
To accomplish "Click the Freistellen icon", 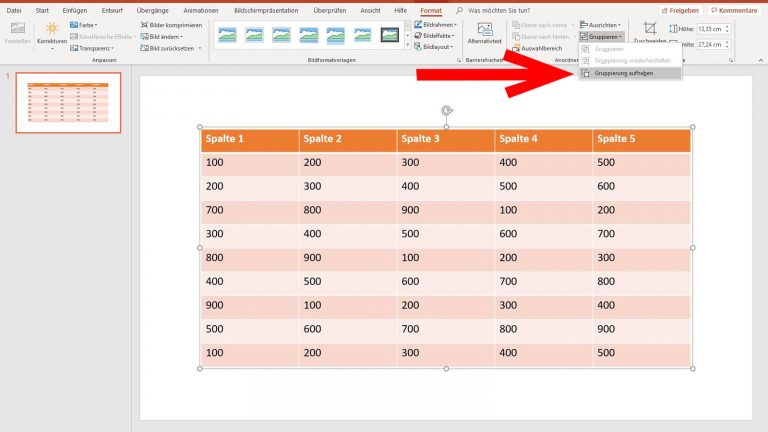I will [18, 28].
